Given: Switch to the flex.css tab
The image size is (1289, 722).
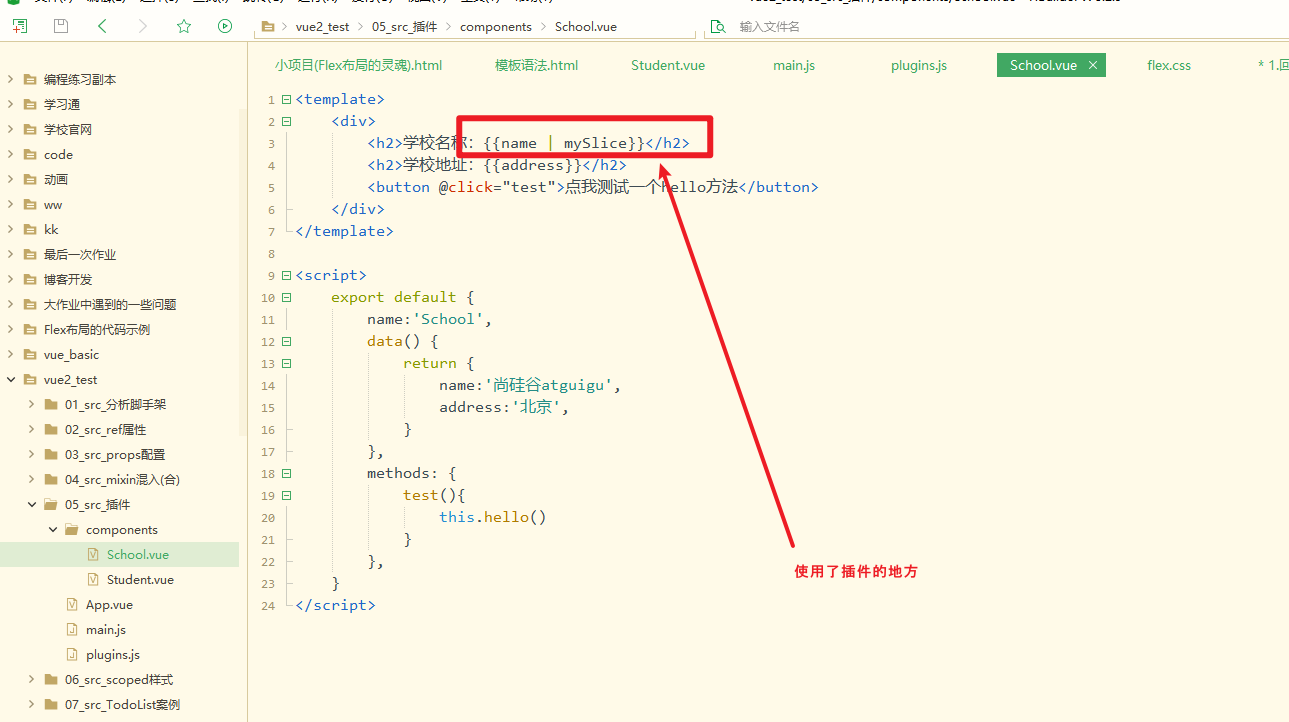Looking at the screenshot, I should [x=1169, y=65].
